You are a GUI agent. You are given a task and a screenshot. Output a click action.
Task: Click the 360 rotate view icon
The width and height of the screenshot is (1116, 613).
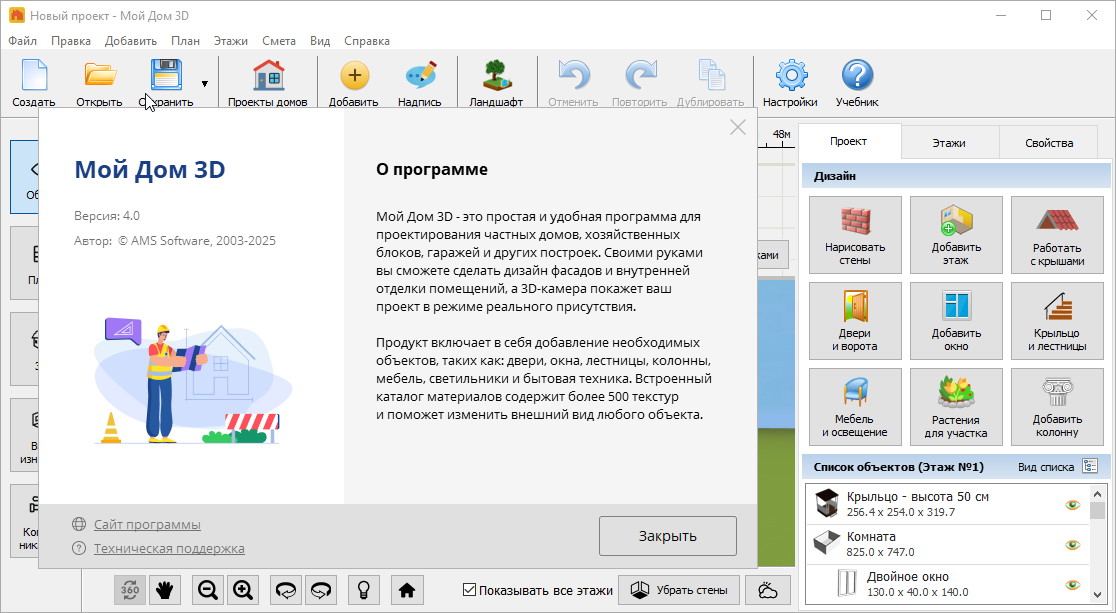pos(129,590)
